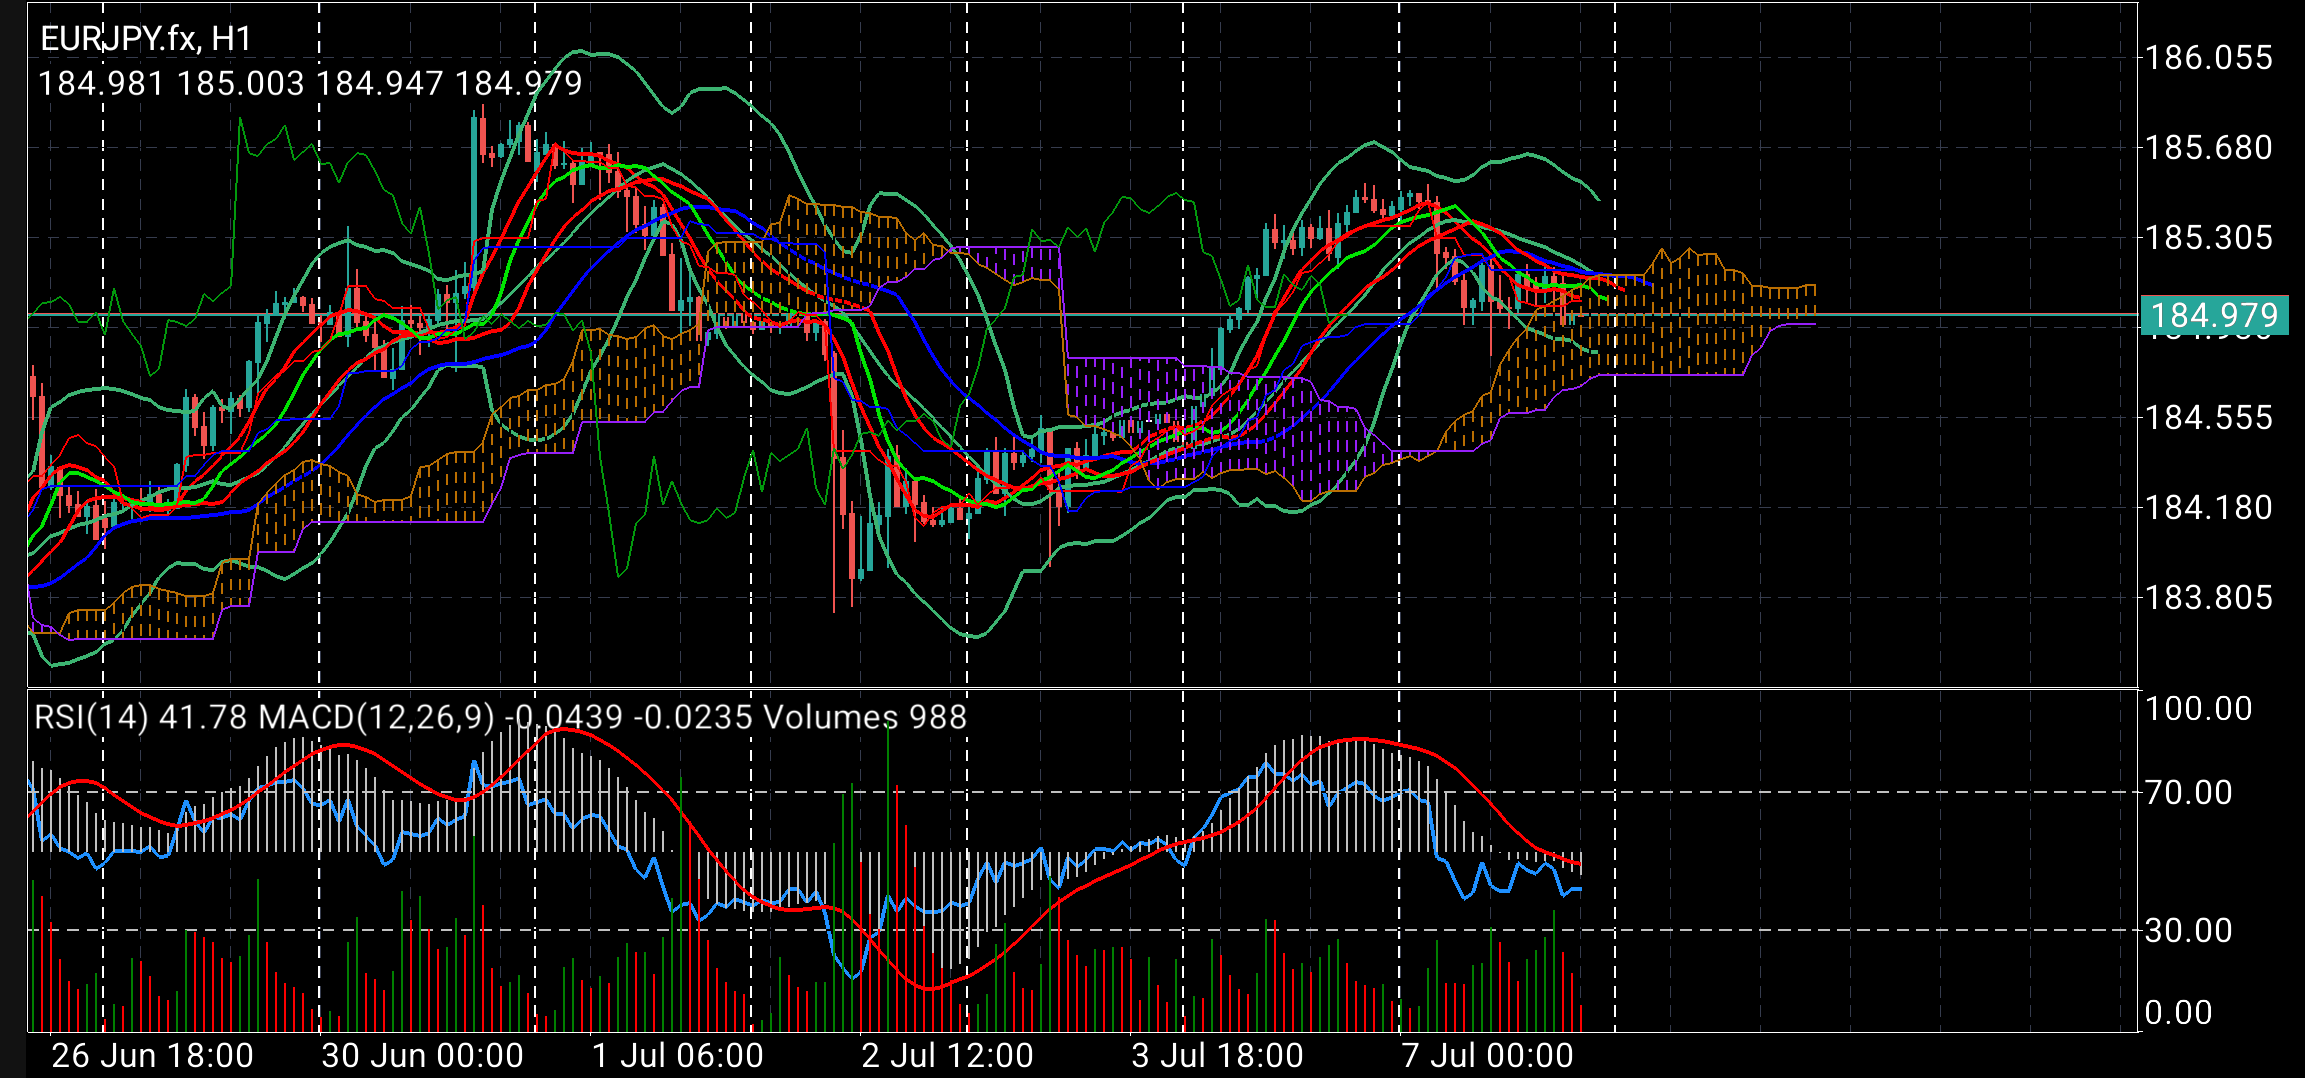Click the 185.305 price axis label
The width and height of the screenshot is (2305, 1078).
coord(2209,237)
